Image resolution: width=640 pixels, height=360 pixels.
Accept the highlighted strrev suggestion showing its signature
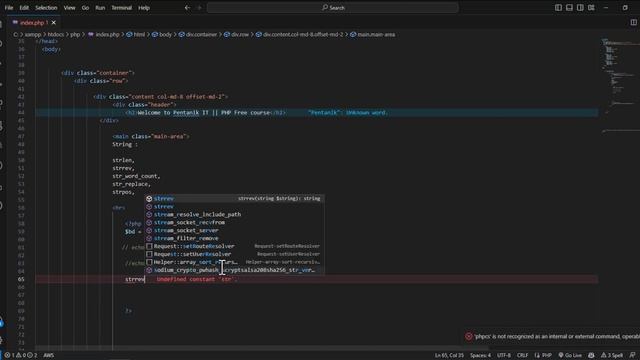click(235, 198)
